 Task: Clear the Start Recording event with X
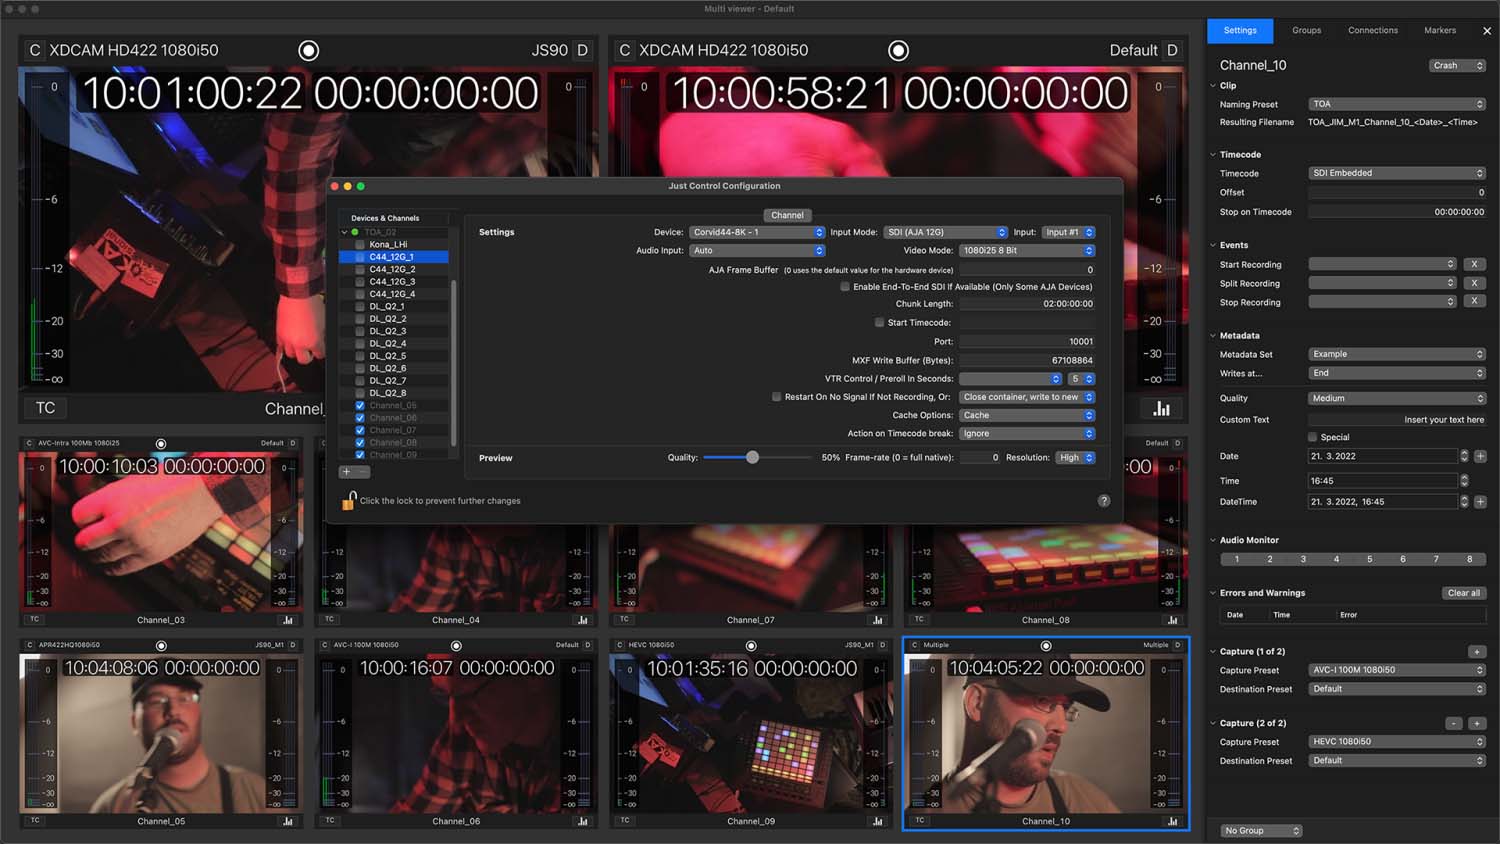coord(1474,264)
